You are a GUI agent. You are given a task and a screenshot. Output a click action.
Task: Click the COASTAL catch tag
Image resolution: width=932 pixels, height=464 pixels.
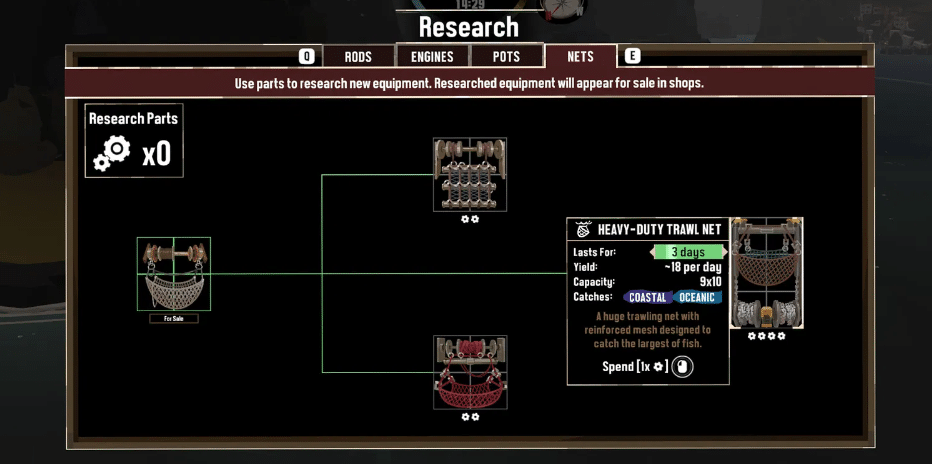(648, 297)
